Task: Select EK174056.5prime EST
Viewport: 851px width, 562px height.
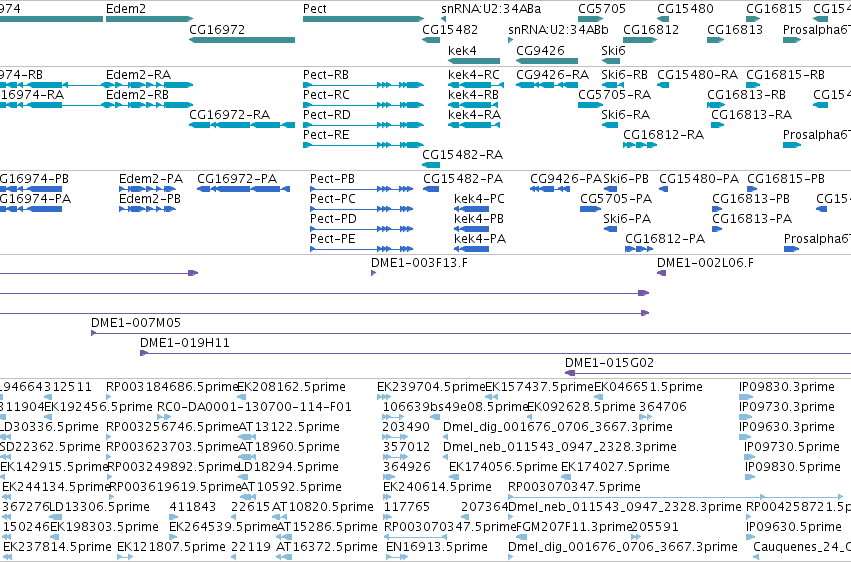Action: tap(454, 477)
